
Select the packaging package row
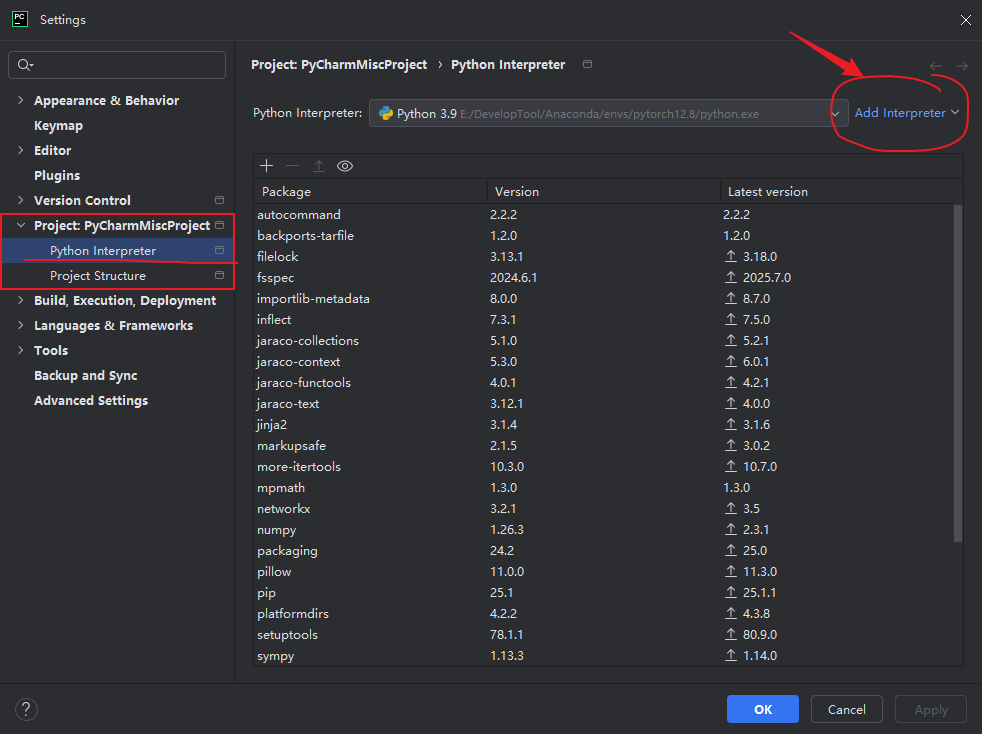[x=604, y=550]
